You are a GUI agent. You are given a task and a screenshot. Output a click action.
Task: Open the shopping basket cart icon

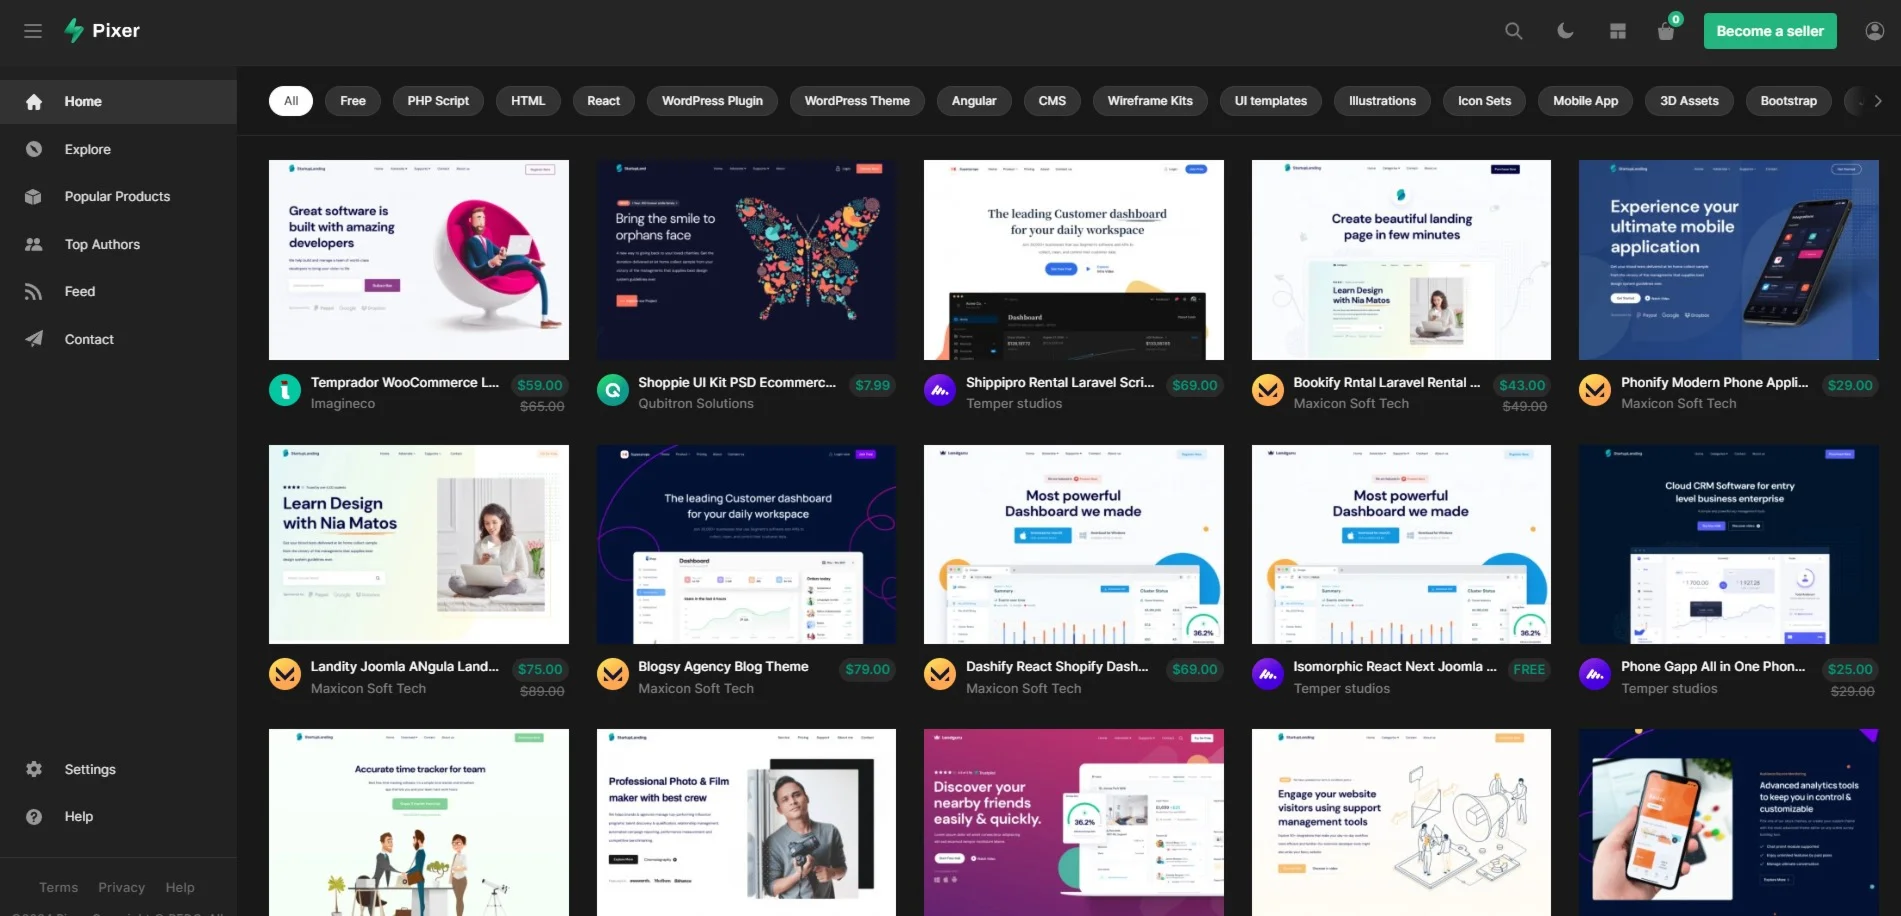tap(1666, 31)
